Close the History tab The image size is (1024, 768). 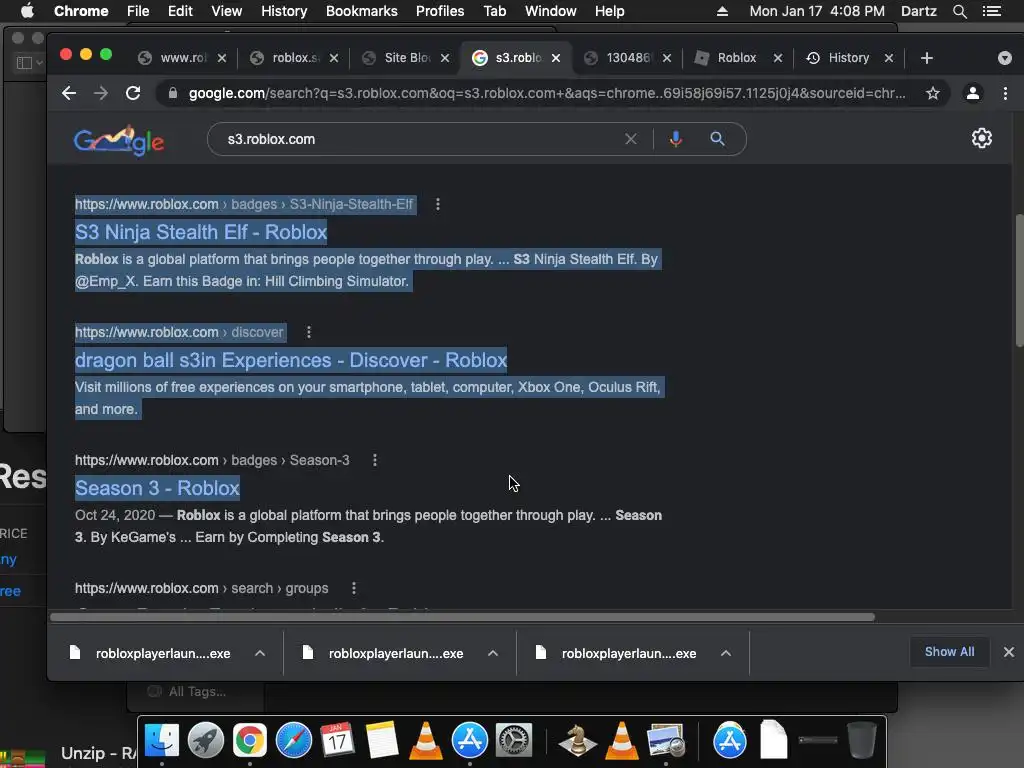click(x=889, y=58)
